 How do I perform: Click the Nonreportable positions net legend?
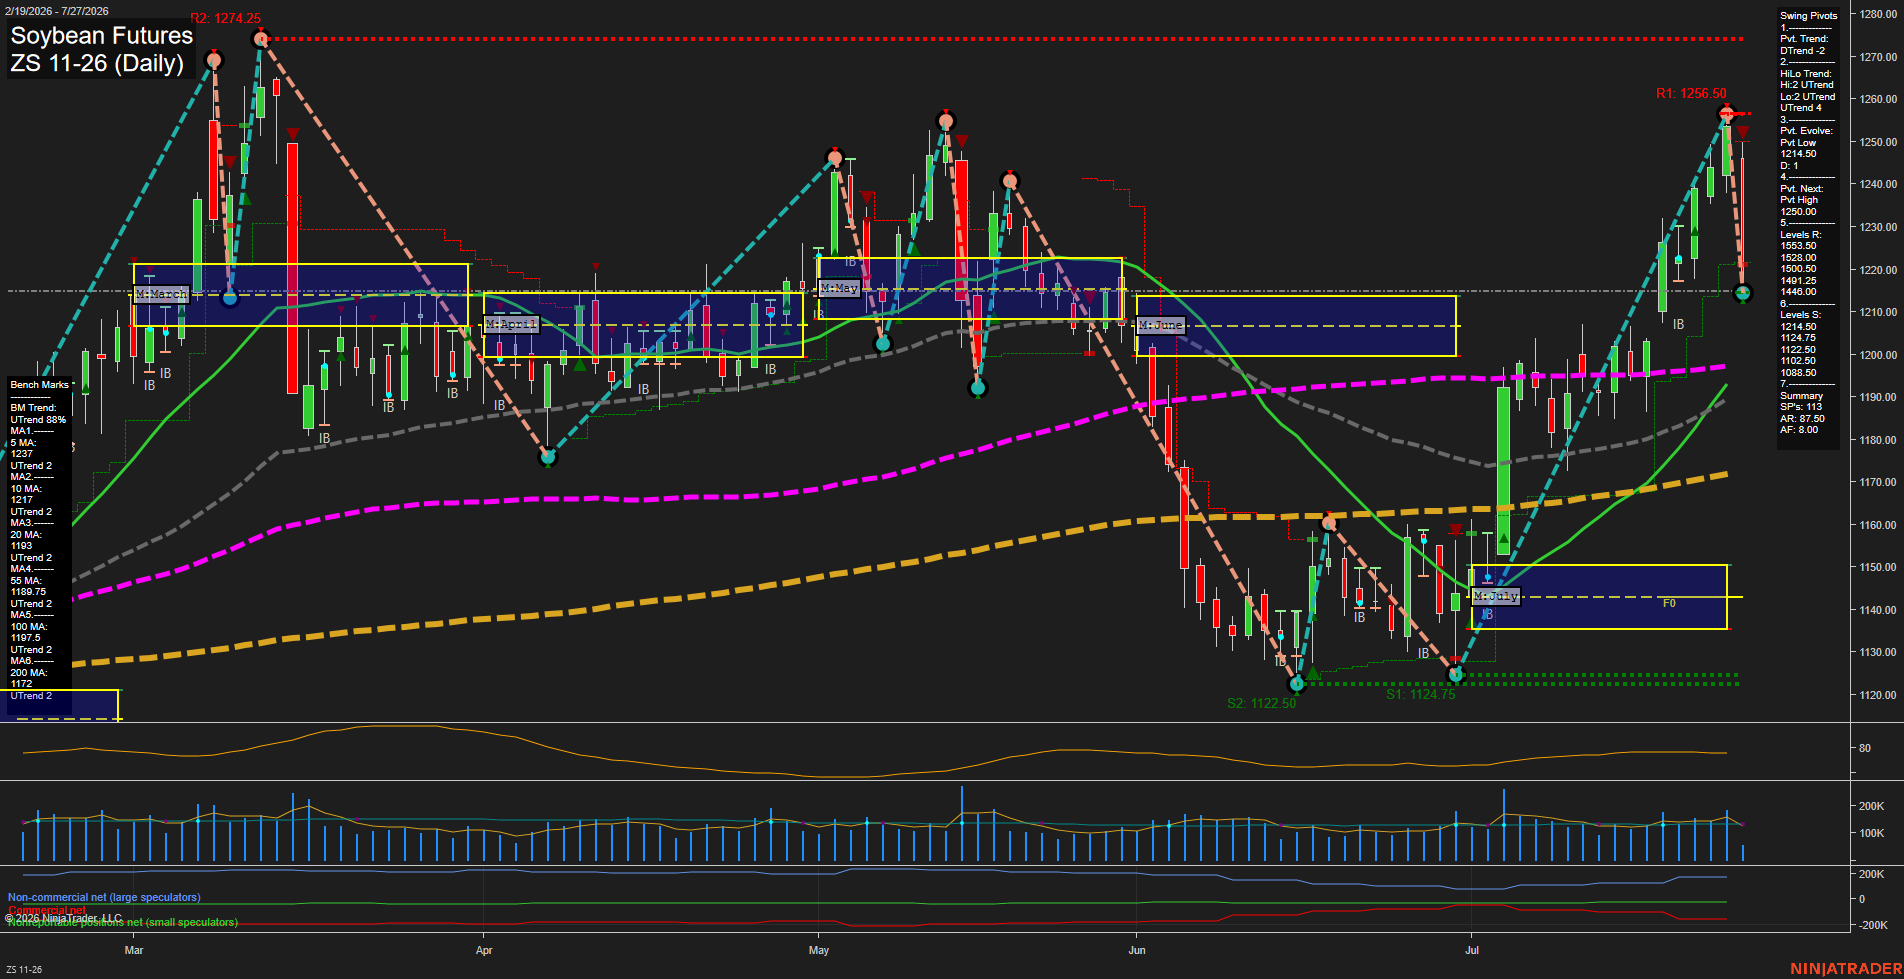pos(122,922)
